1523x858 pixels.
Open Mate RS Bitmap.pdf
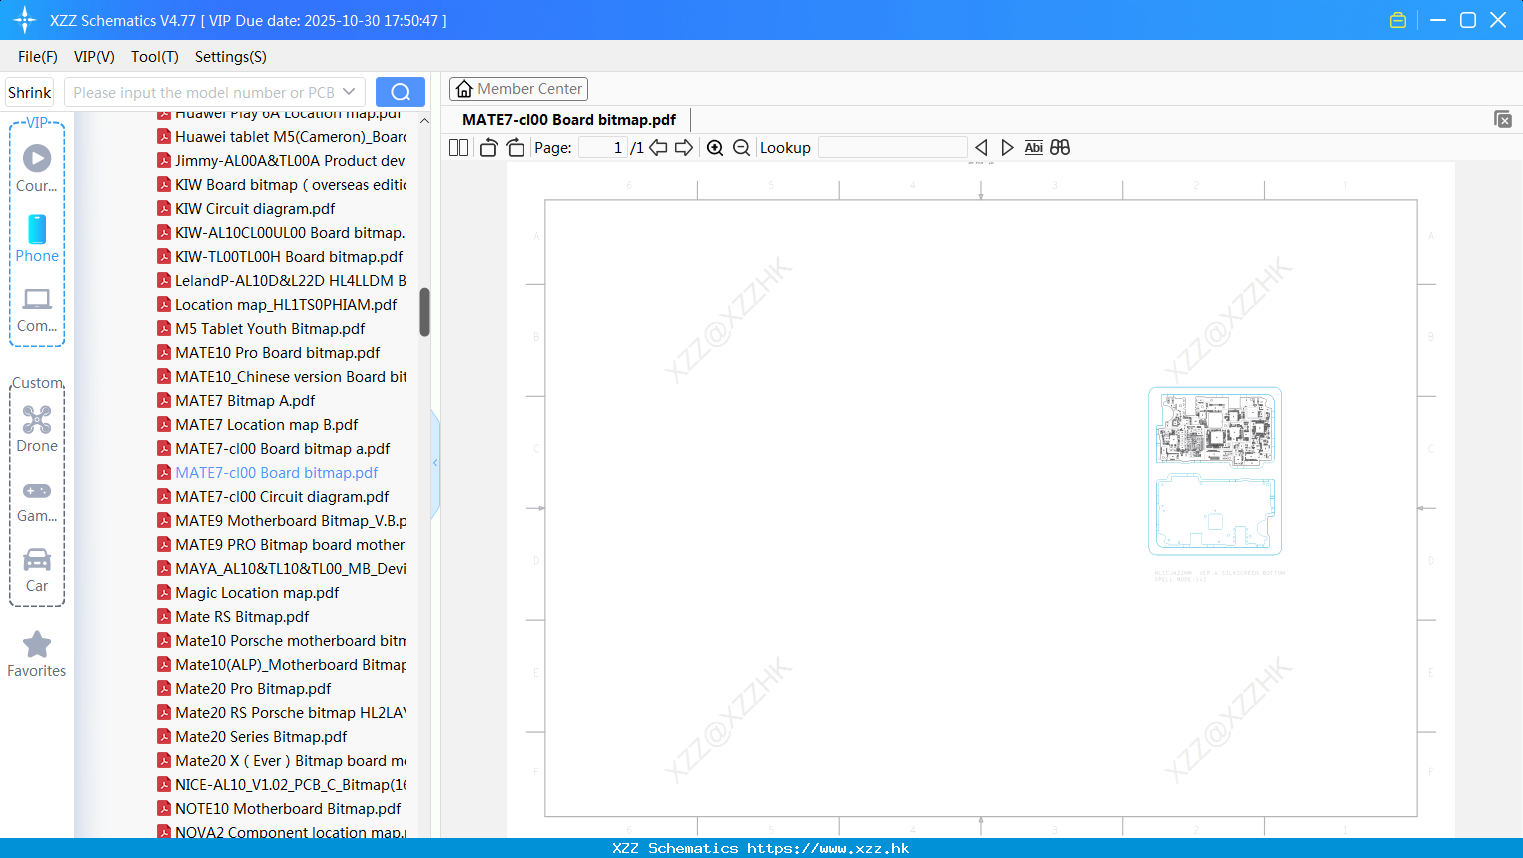242,617
